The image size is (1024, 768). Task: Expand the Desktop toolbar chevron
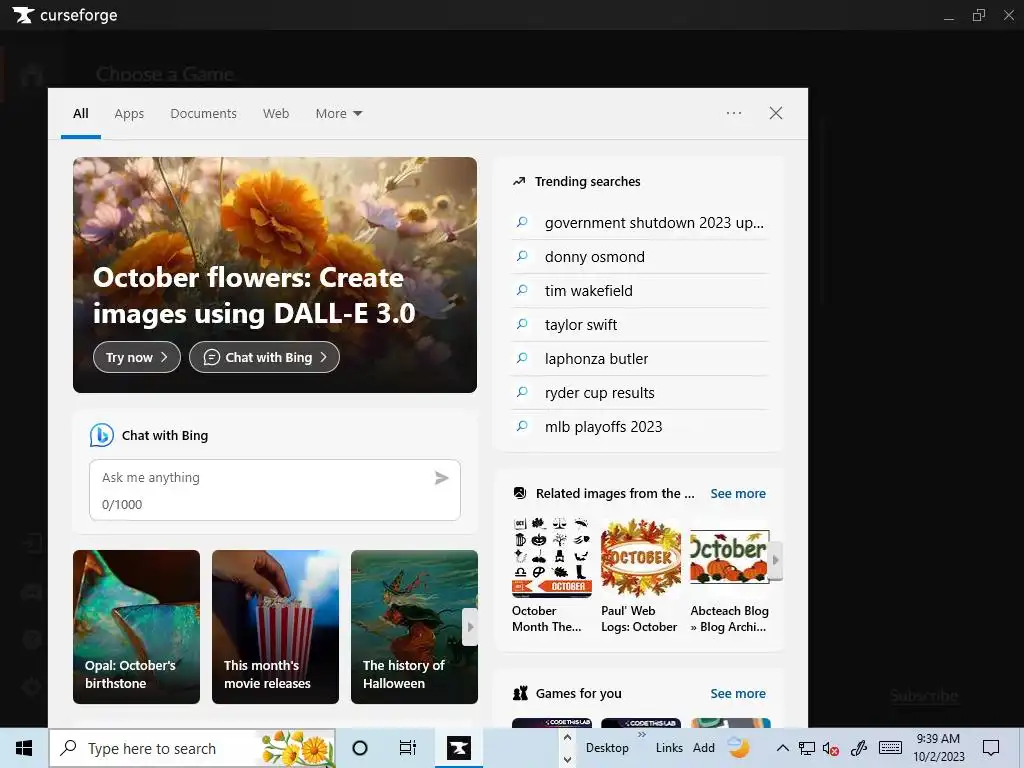[642, 735]
